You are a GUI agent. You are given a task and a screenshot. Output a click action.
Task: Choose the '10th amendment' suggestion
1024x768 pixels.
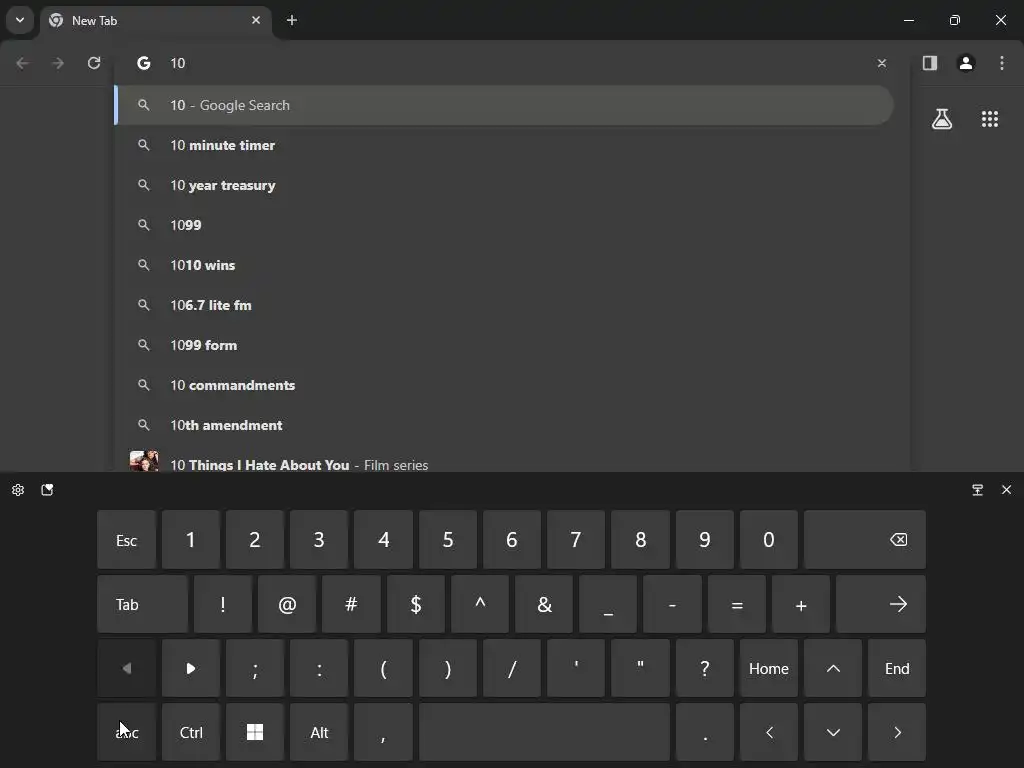(504, 425)
